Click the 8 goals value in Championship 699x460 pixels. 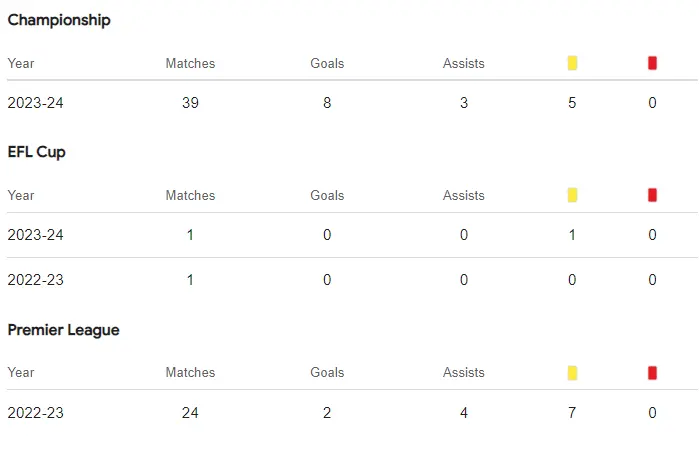pos(327,103)
